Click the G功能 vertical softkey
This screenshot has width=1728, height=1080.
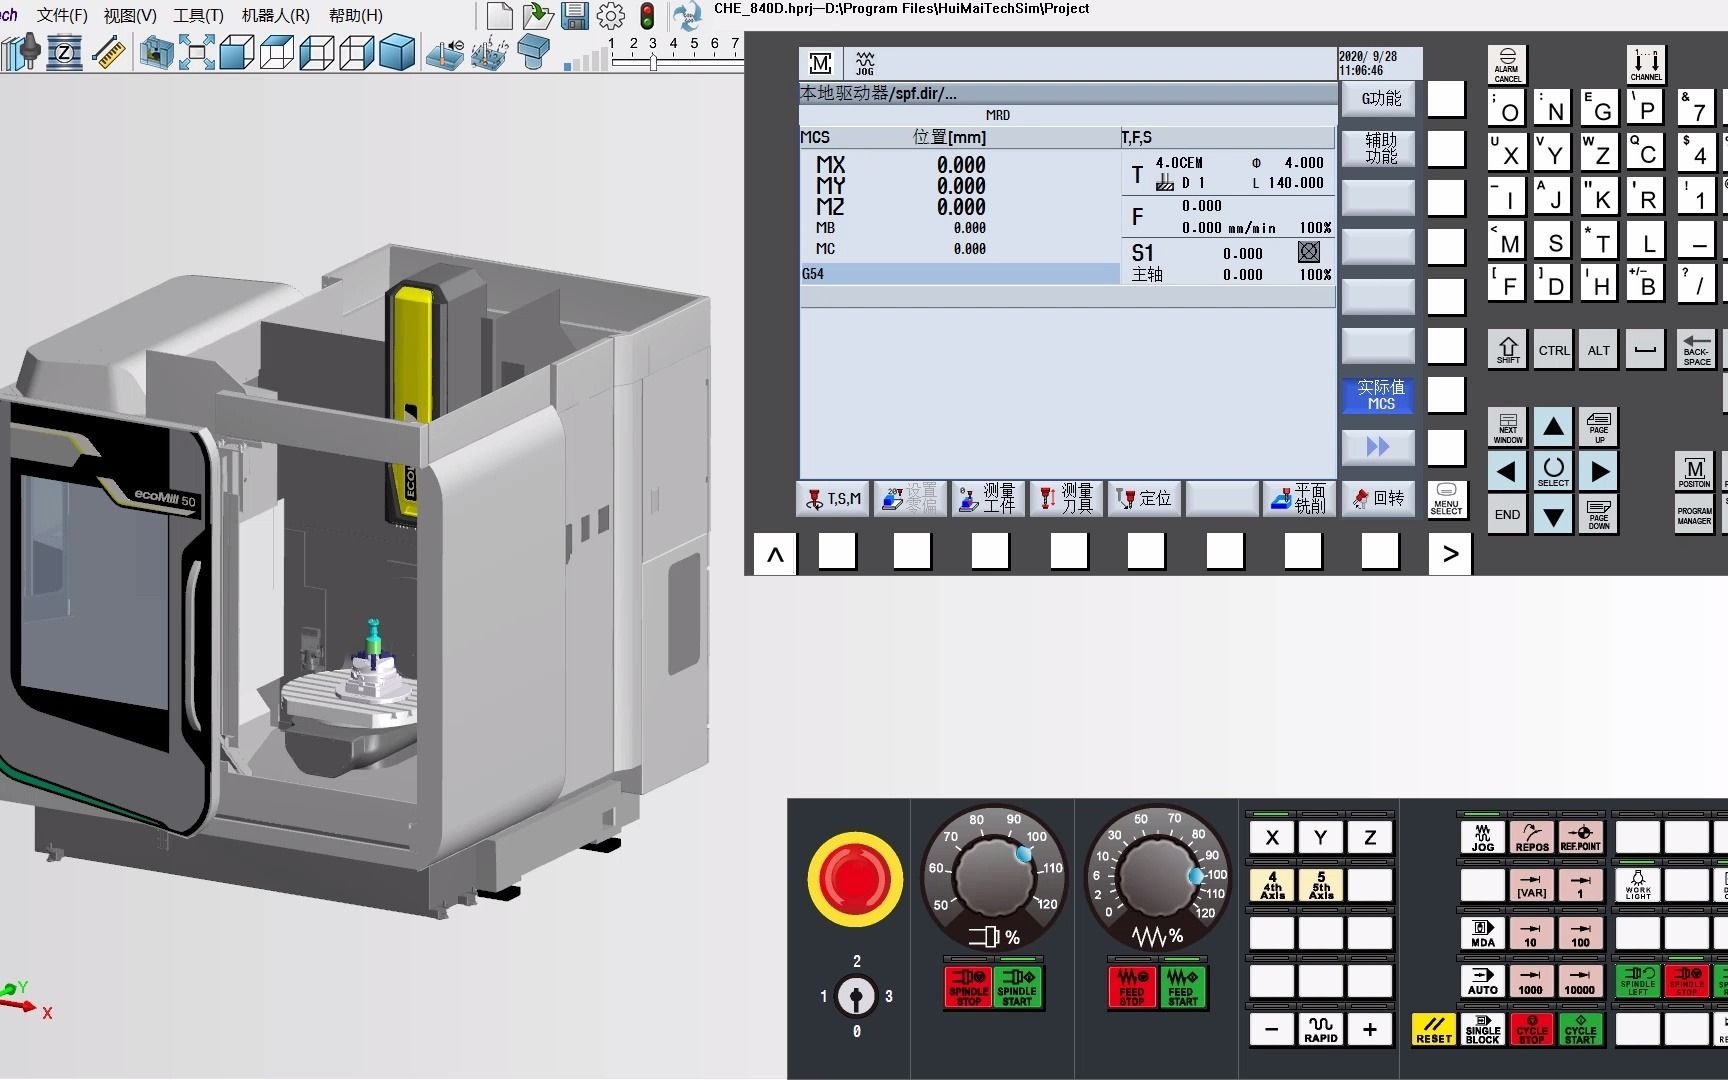click(x=1378, y=98)
